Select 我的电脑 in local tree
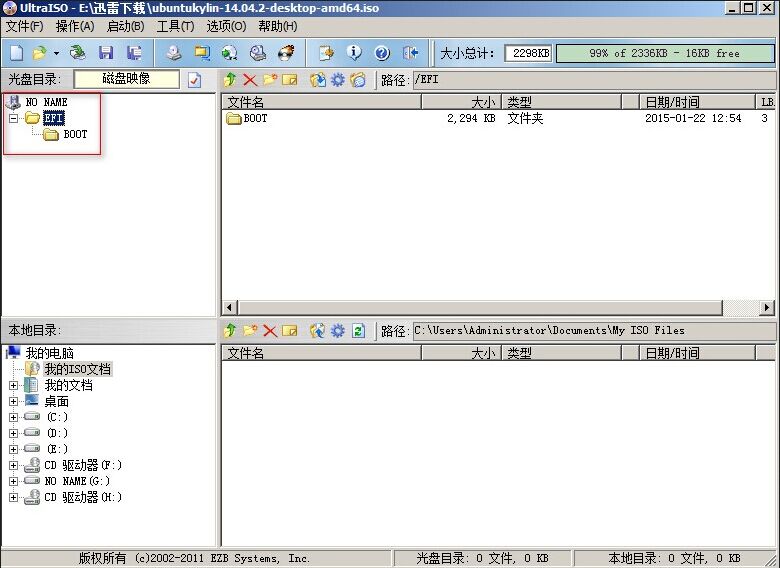Viewport: 780px width, 568px height. pyautogui.click(x=49, y=353)
